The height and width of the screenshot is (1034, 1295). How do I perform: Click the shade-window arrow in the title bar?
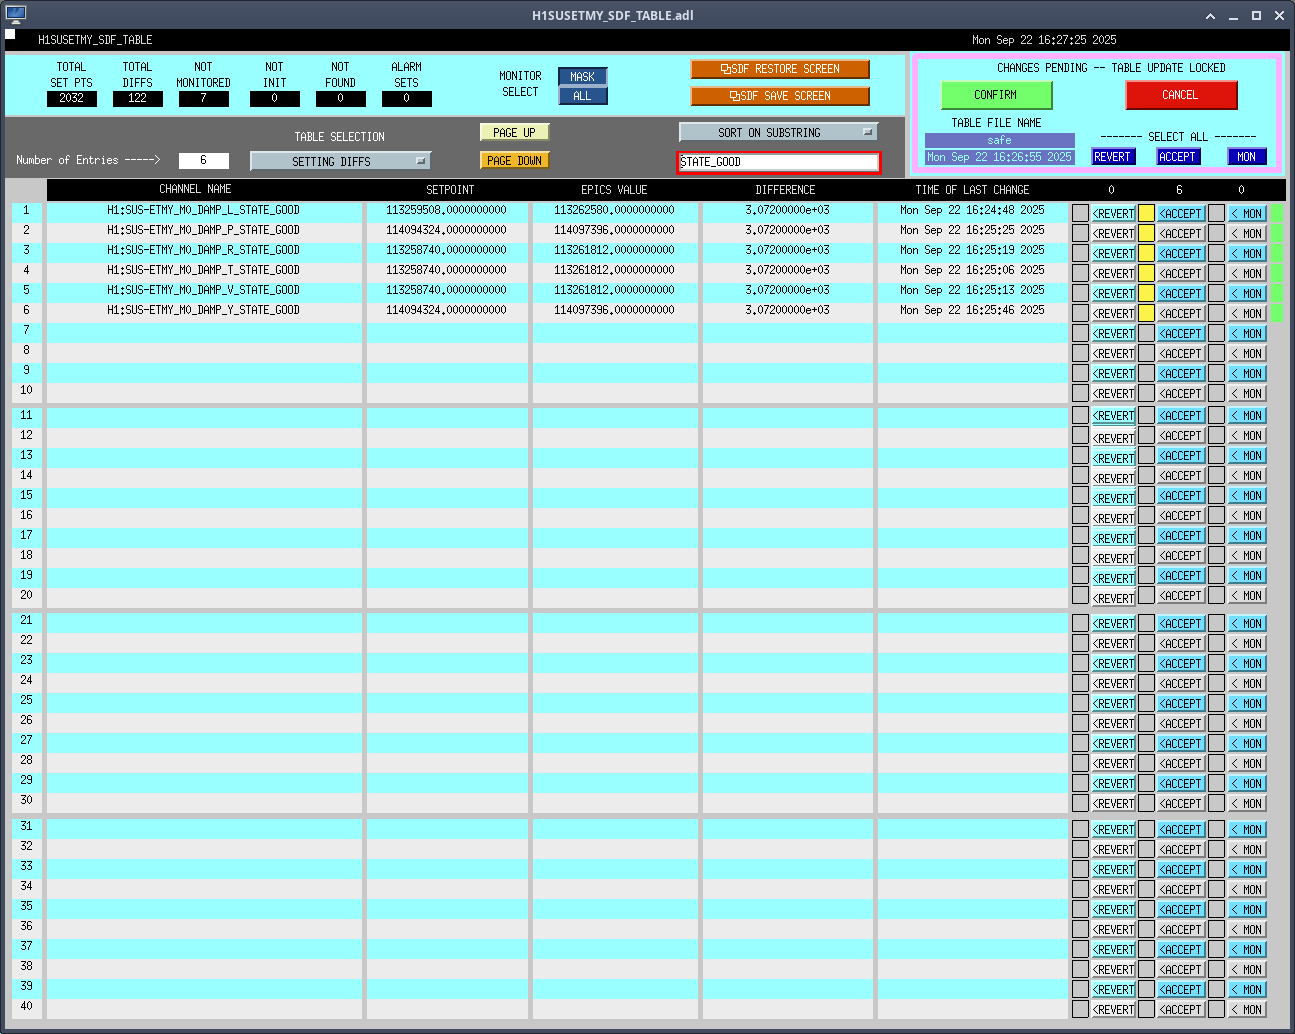point(1210,16)
